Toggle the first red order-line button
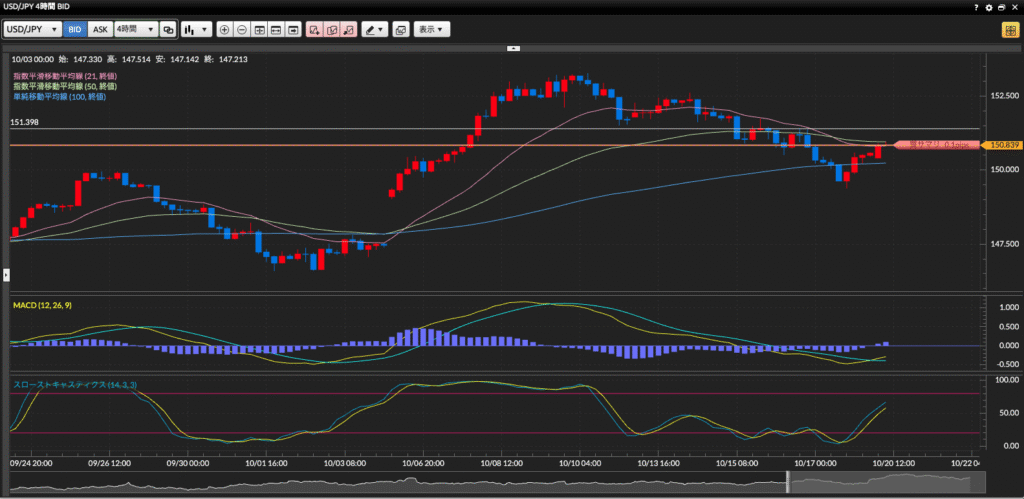Viewport: 1024px width, 499px height. pos(314,30)
